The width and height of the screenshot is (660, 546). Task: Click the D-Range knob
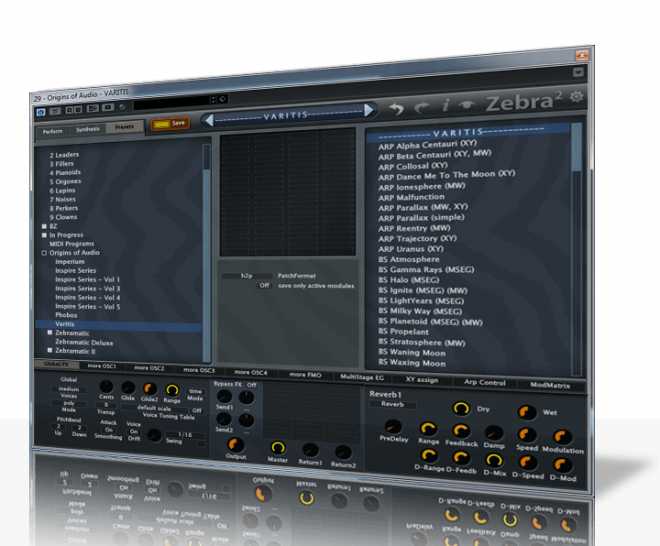[x=428, y=455]
